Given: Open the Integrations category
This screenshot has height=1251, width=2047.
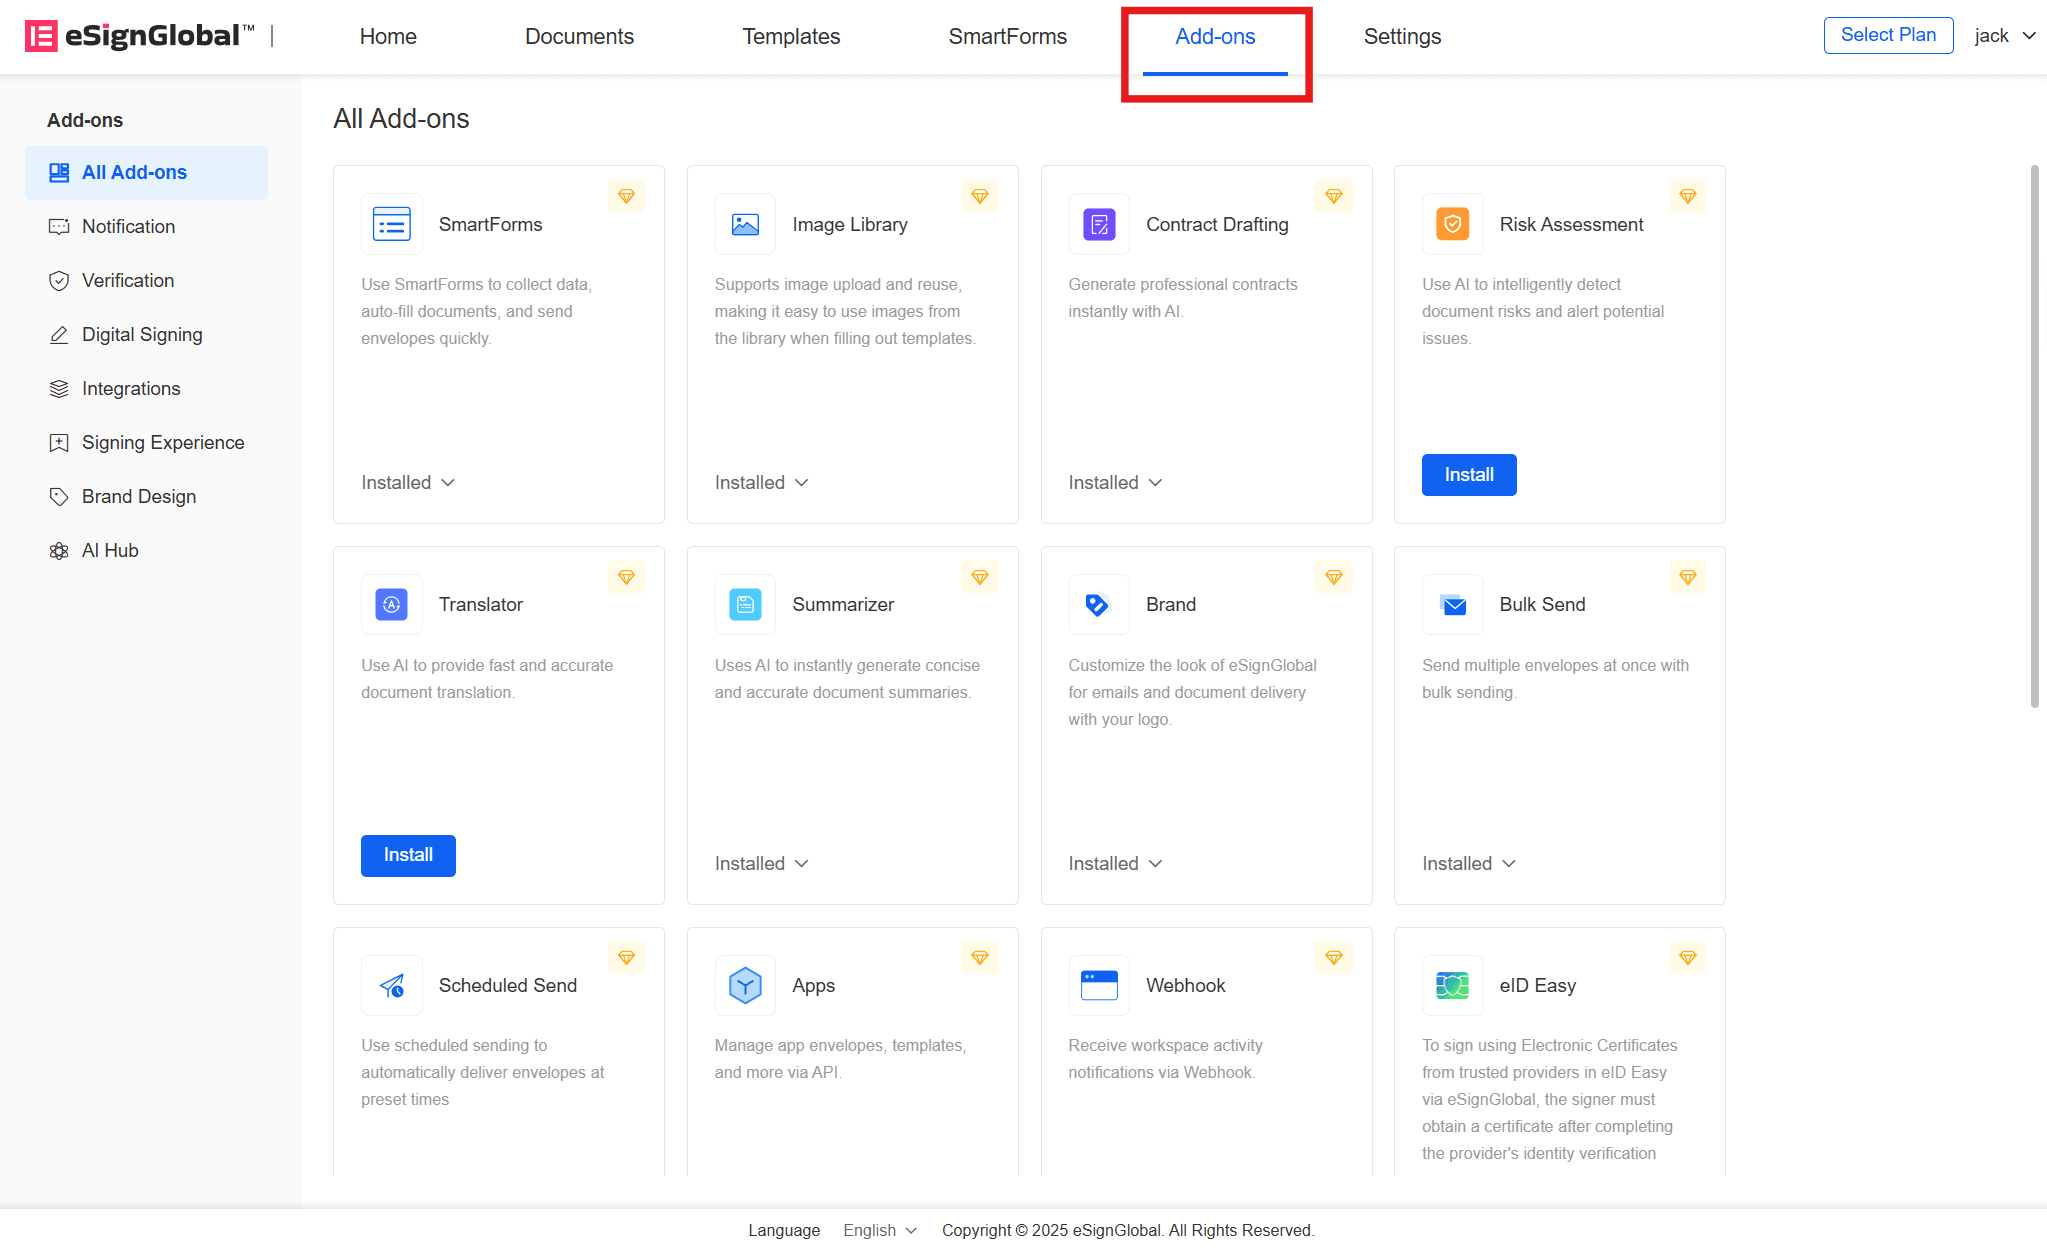Looking at the screenshot, I should [146, 389].
